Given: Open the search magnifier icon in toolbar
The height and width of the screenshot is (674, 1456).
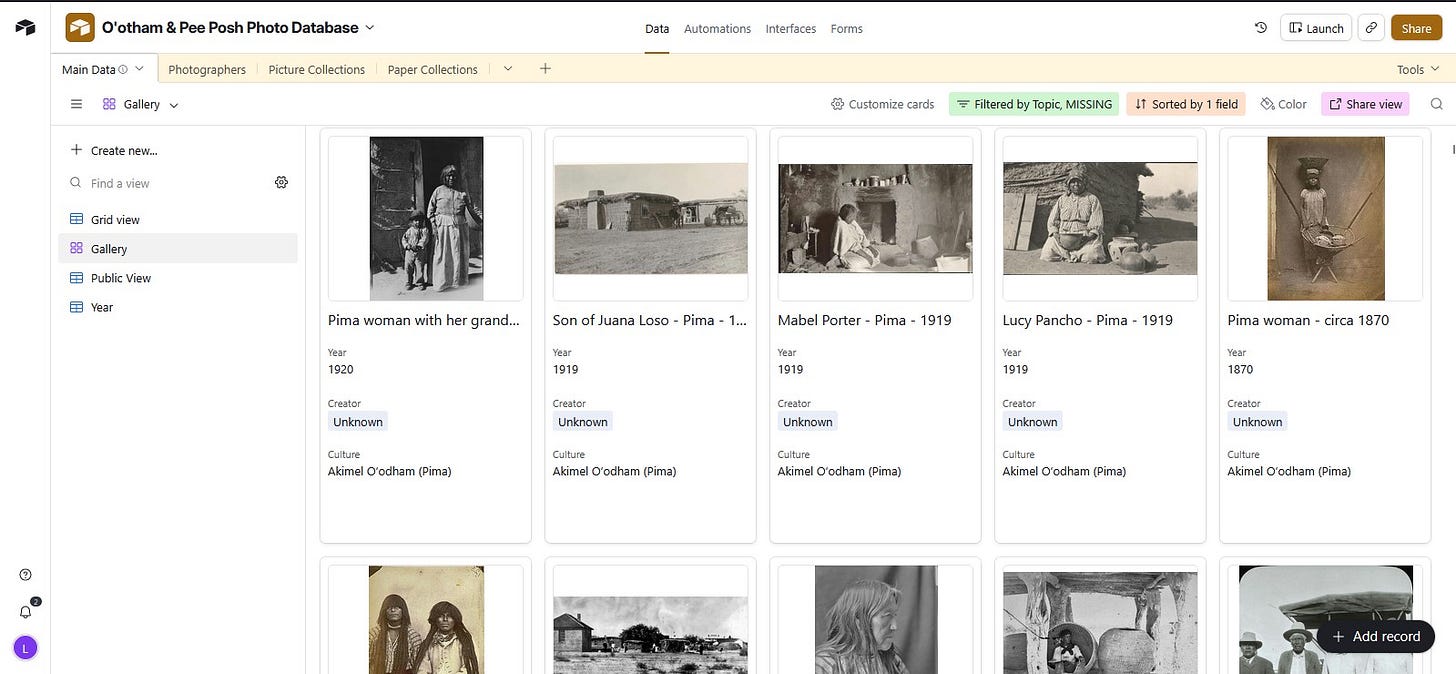Looking at the screenshot, I should point(1436,104).
